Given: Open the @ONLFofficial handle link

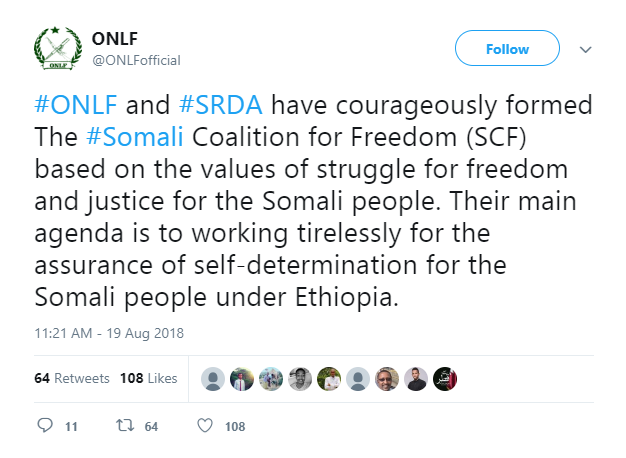Looking at the screenshot, I should coord(137,60).
